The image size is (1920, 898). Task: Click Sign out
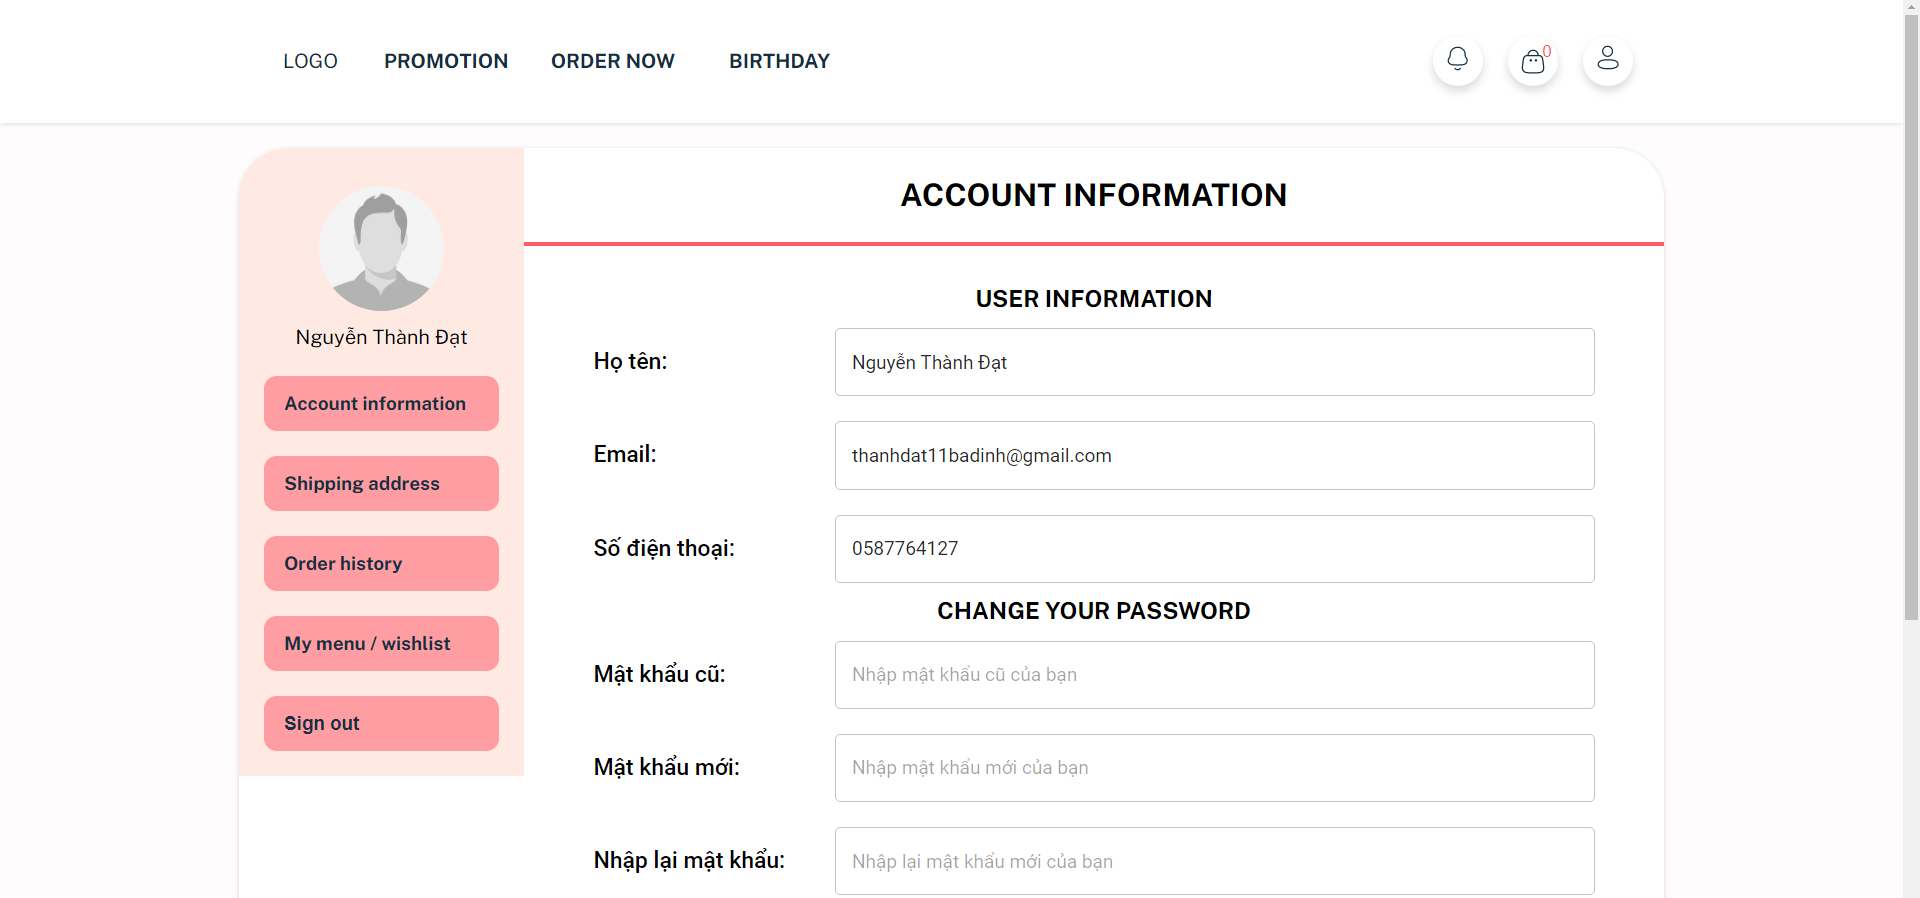(380, 723)
